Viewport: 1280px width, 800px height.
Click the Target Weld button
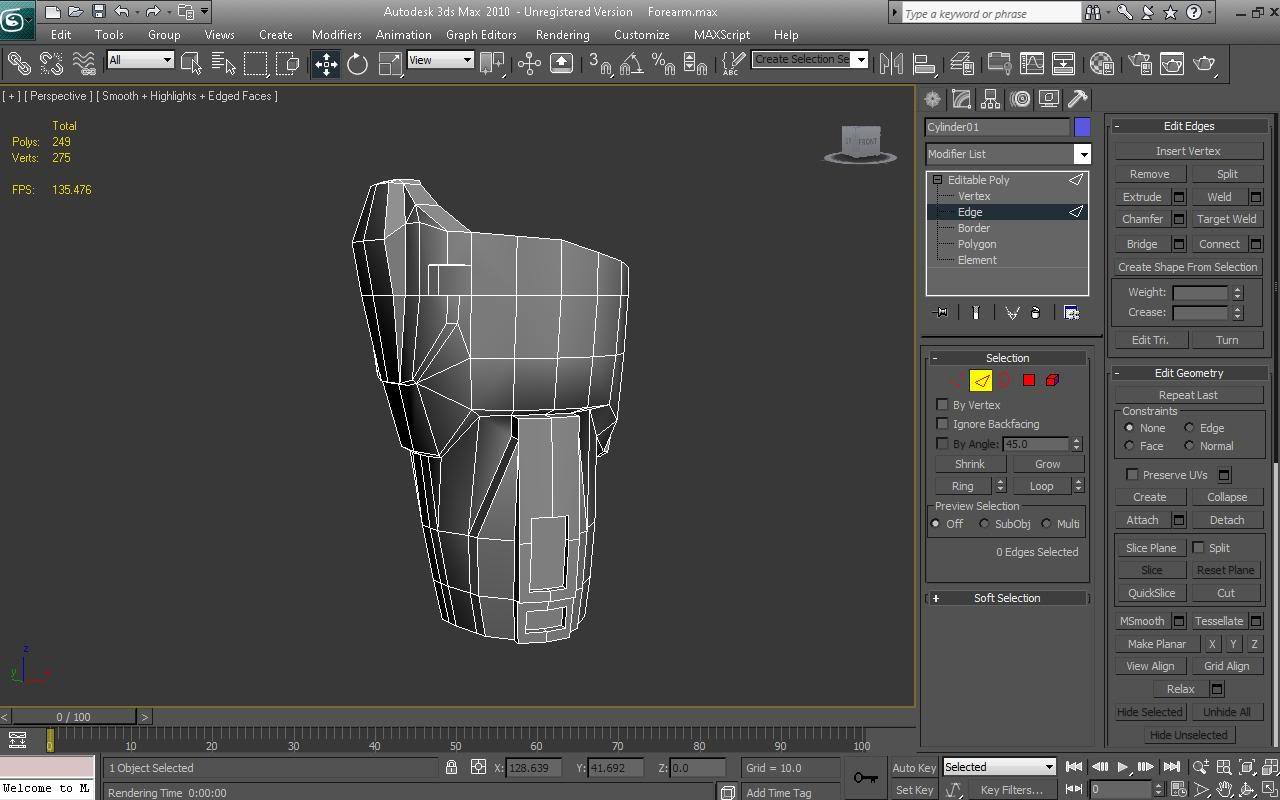[x=1226, y=219]
